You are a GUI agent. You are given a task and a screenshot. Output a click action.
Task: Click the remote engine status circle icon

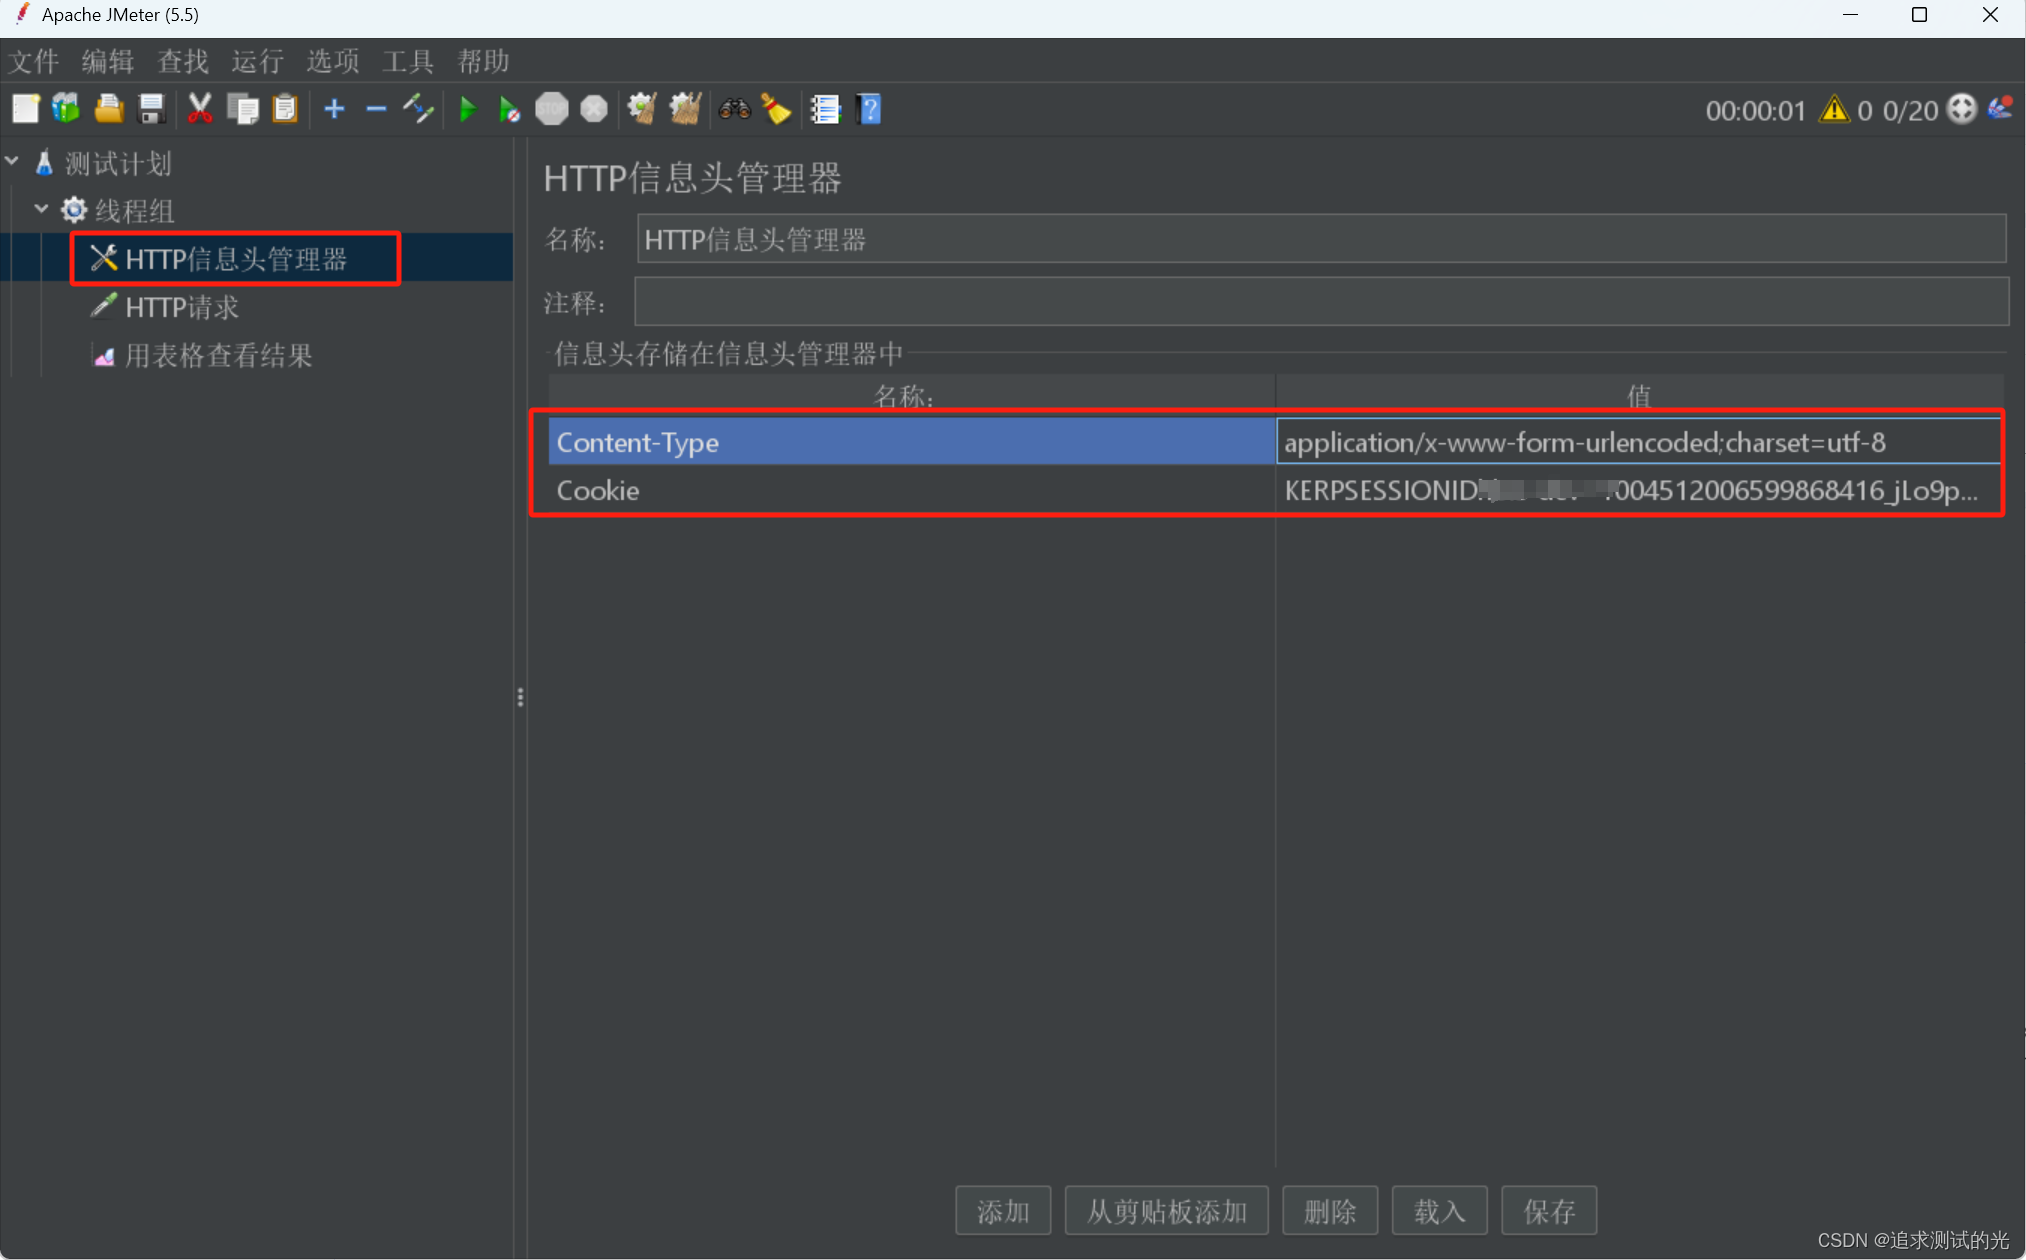click(x=1962, y=109)
